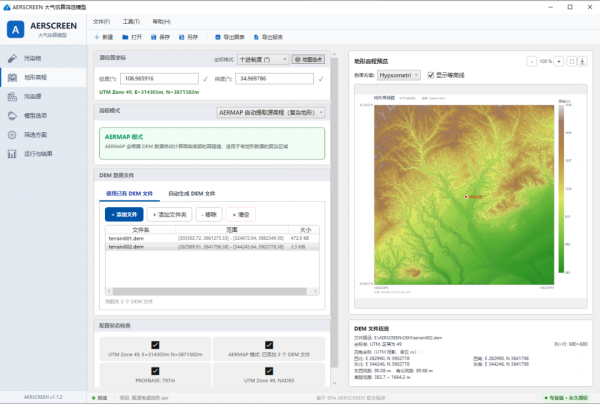Viewport: 600px width, 404px height.
Task: Click the panel scroll-down arrow
Action: click(334, 383)
